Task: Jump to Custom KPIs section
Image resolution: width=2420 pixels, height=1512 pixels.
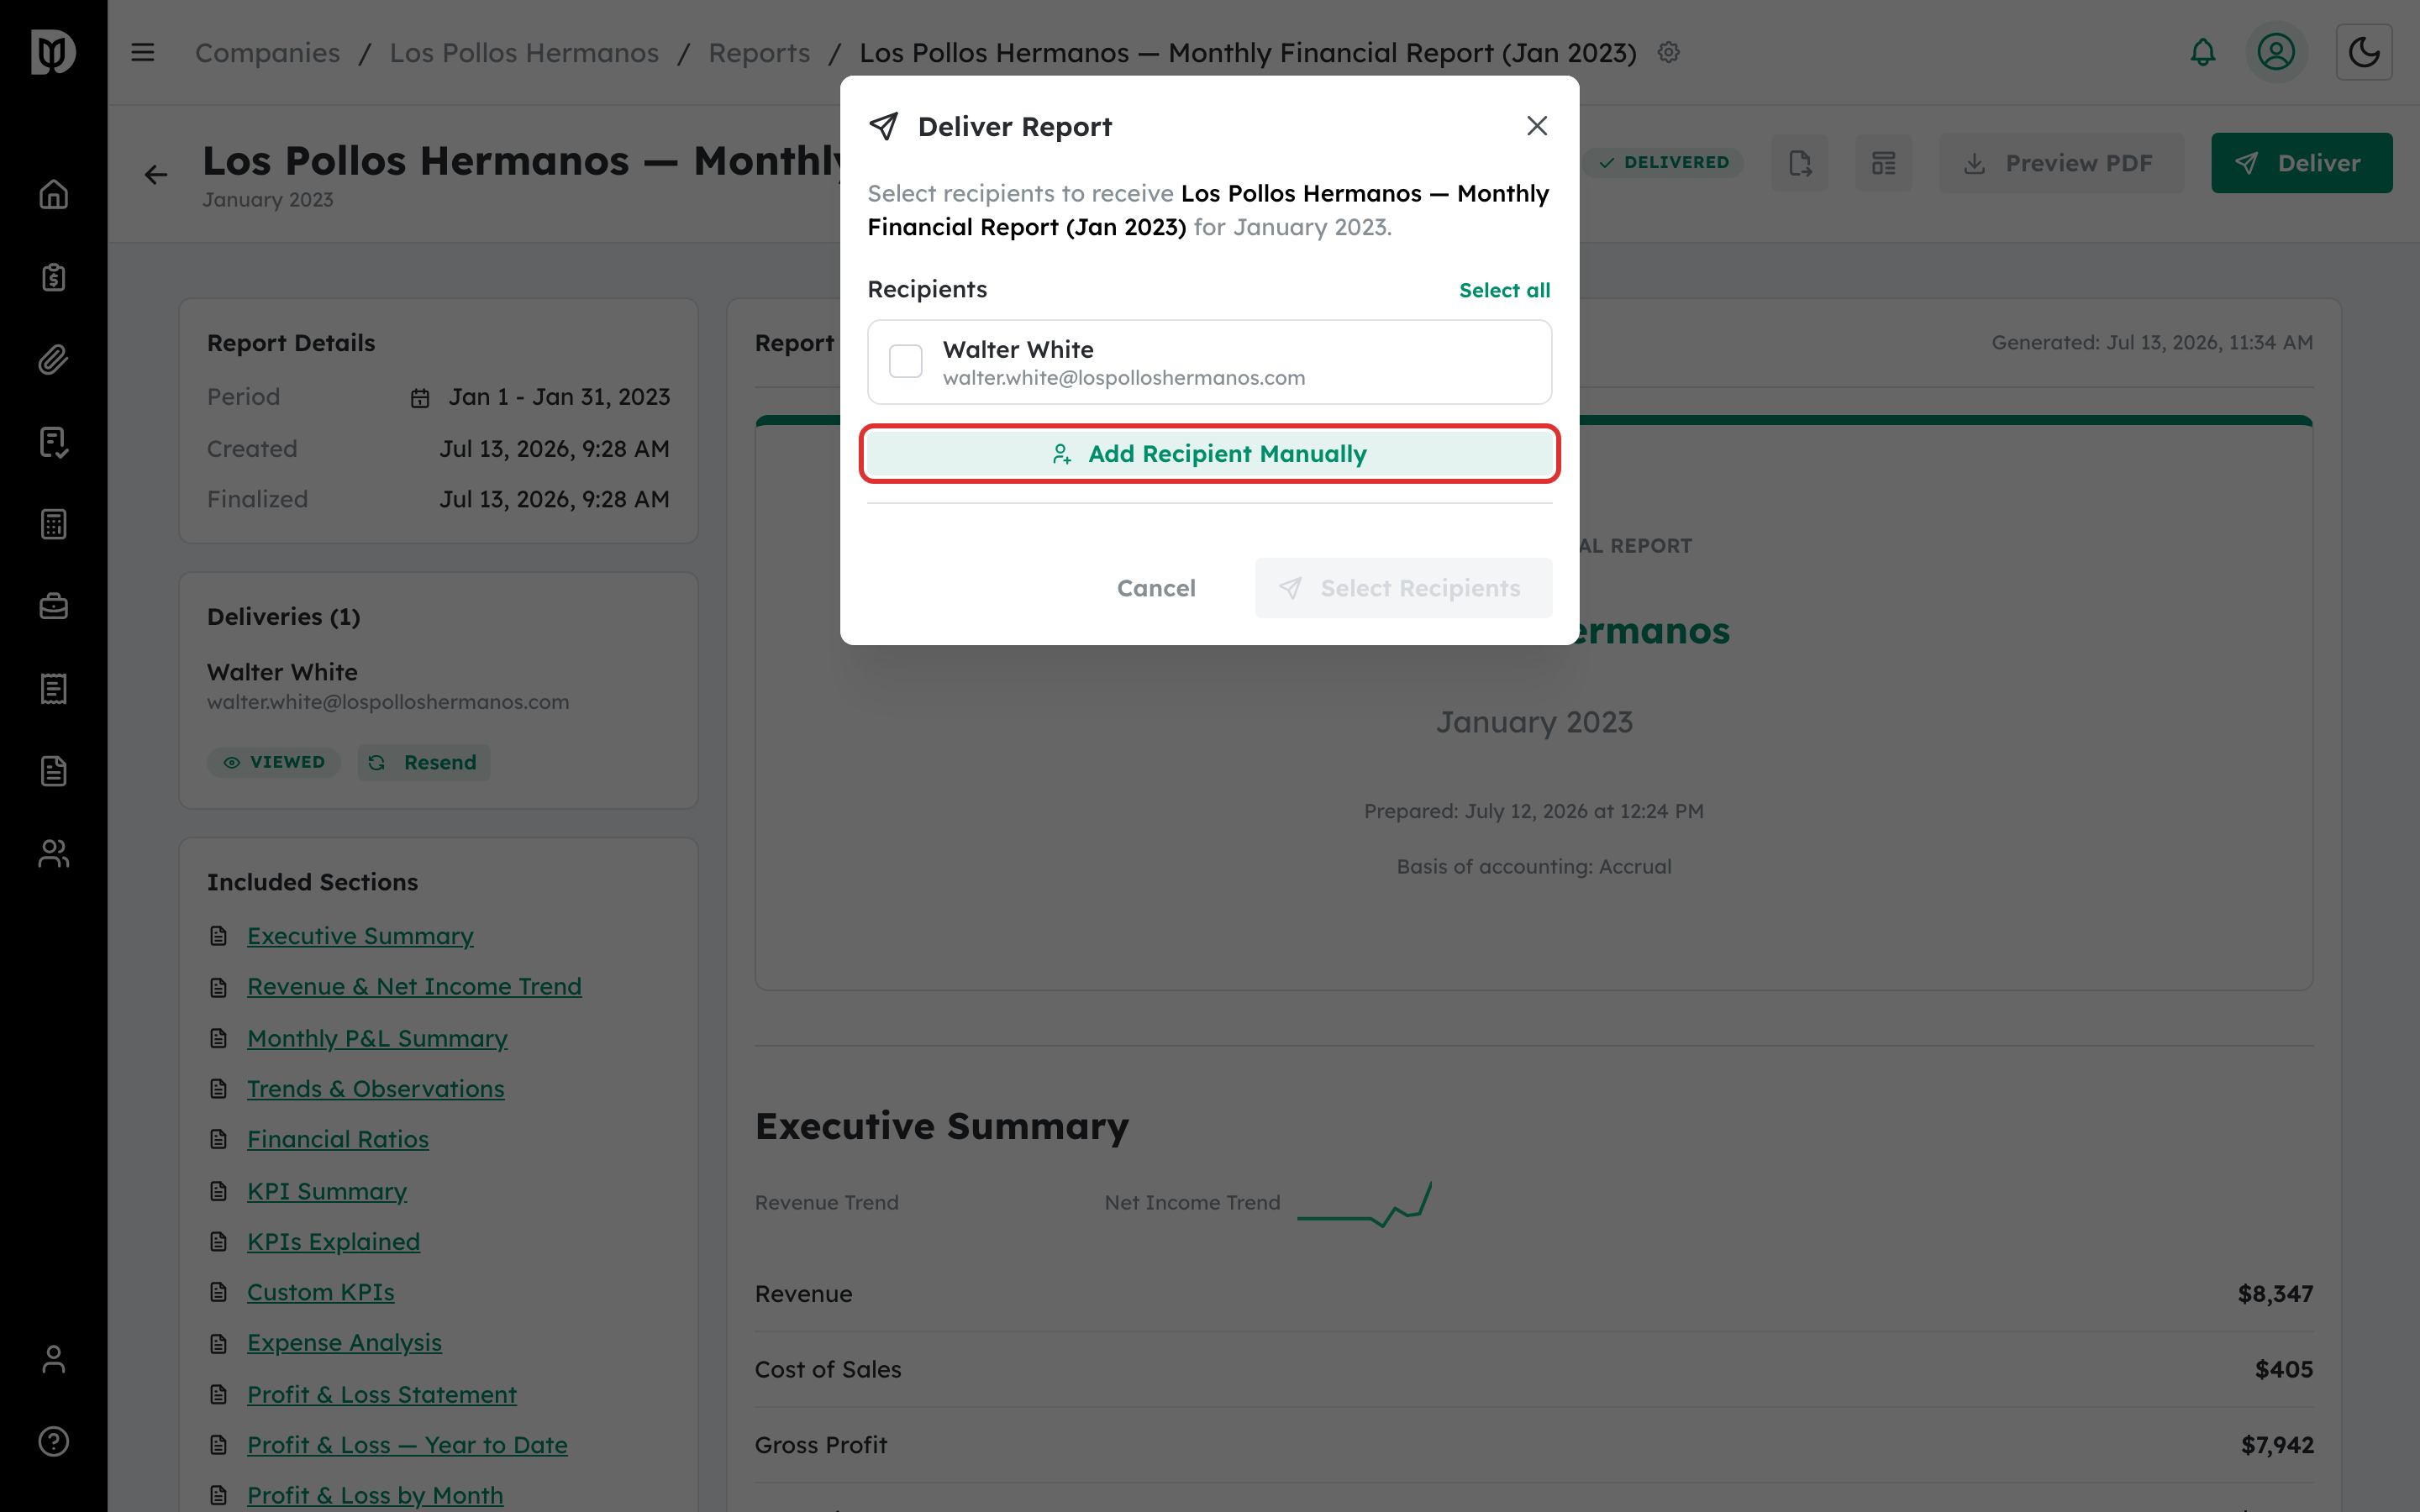Action: click(x=320, y=1292)
